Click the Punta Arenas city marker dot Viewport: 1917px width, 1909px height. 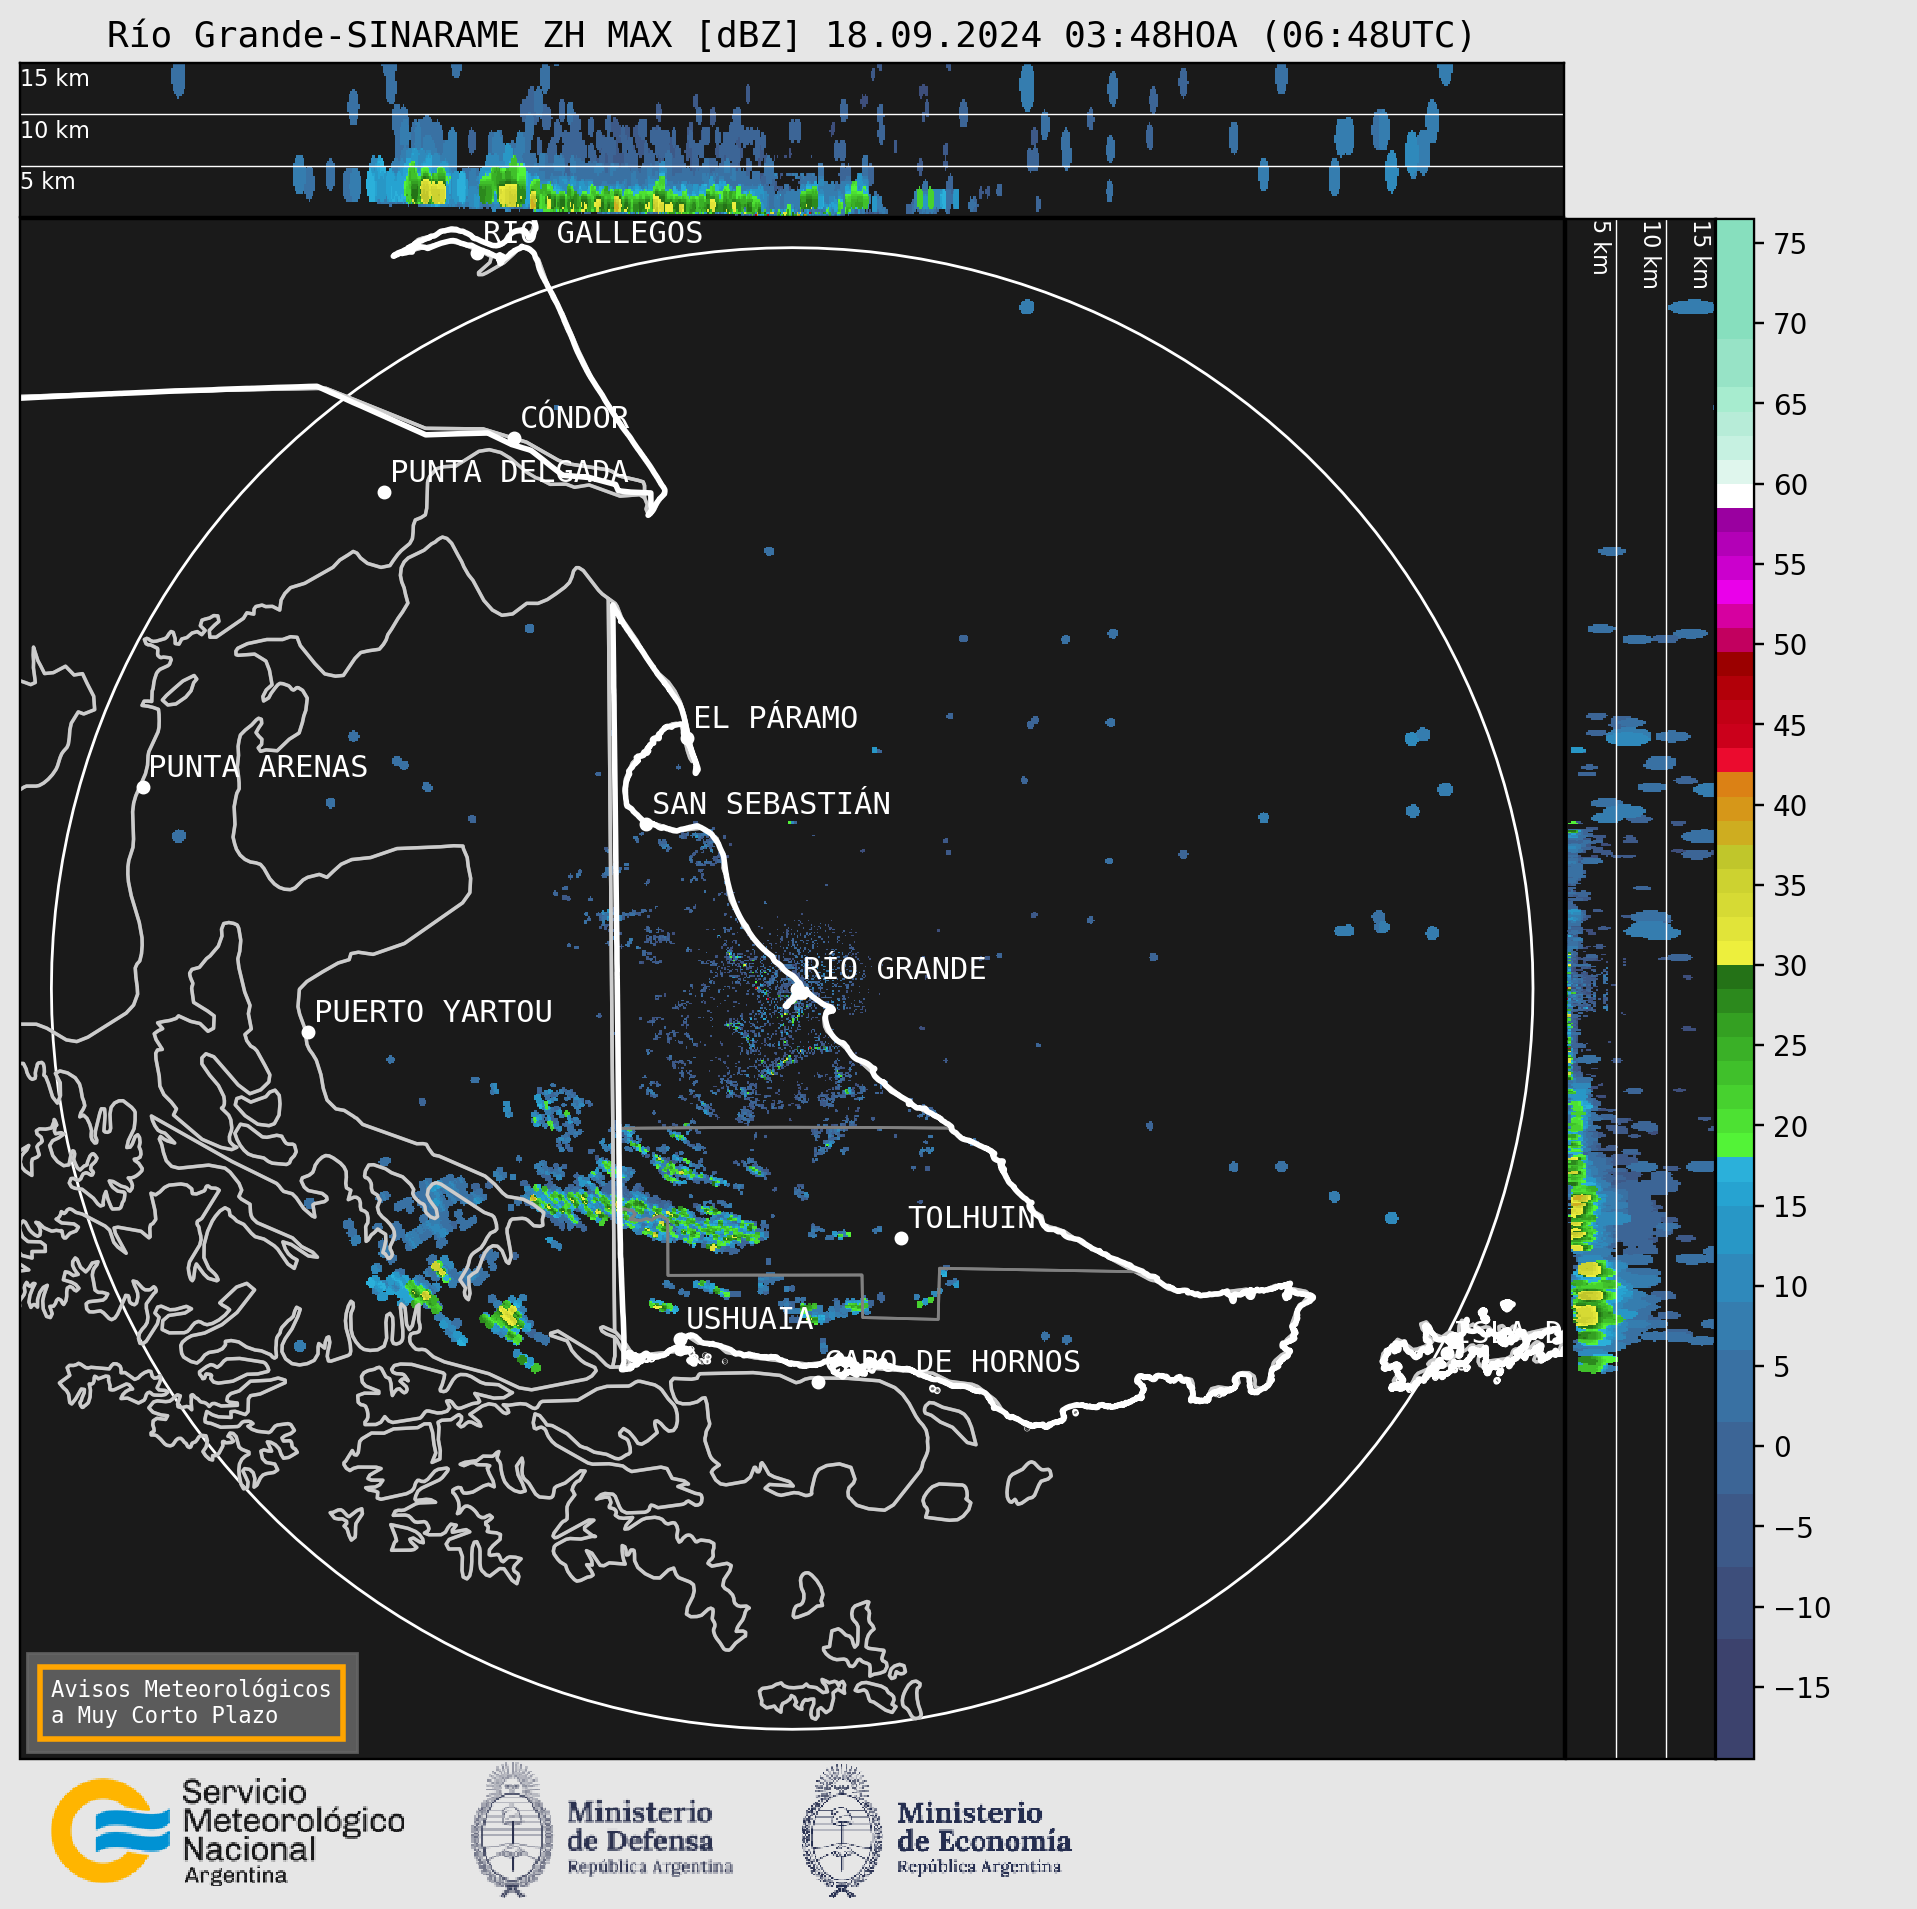[143, 788]
